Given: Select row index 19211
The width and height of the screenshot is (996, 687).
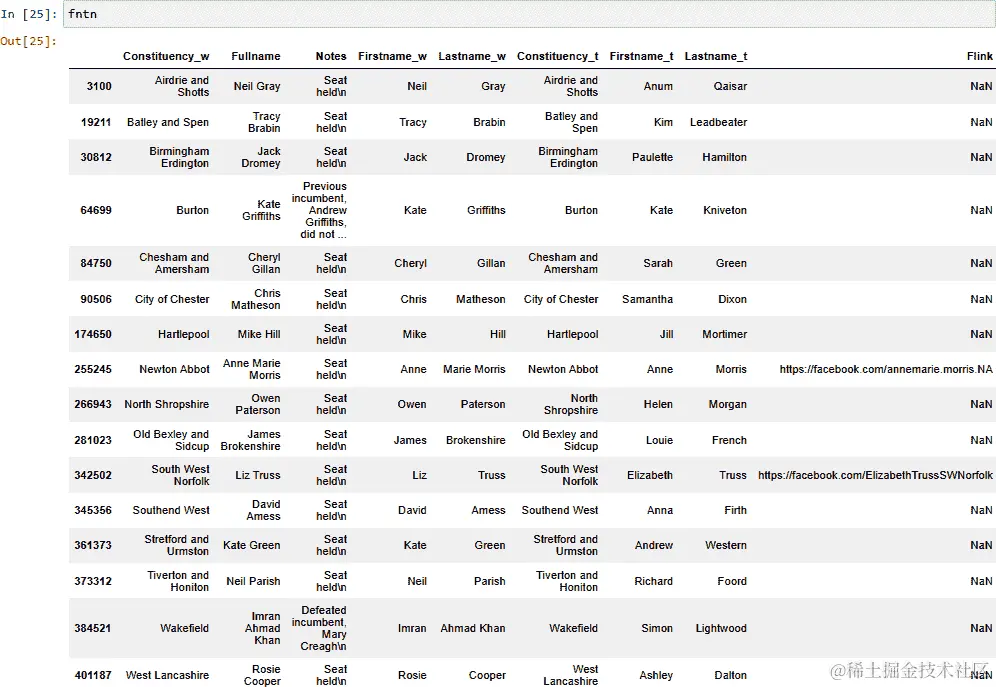Looking at the screenshot, I should [x=96, y=122].
